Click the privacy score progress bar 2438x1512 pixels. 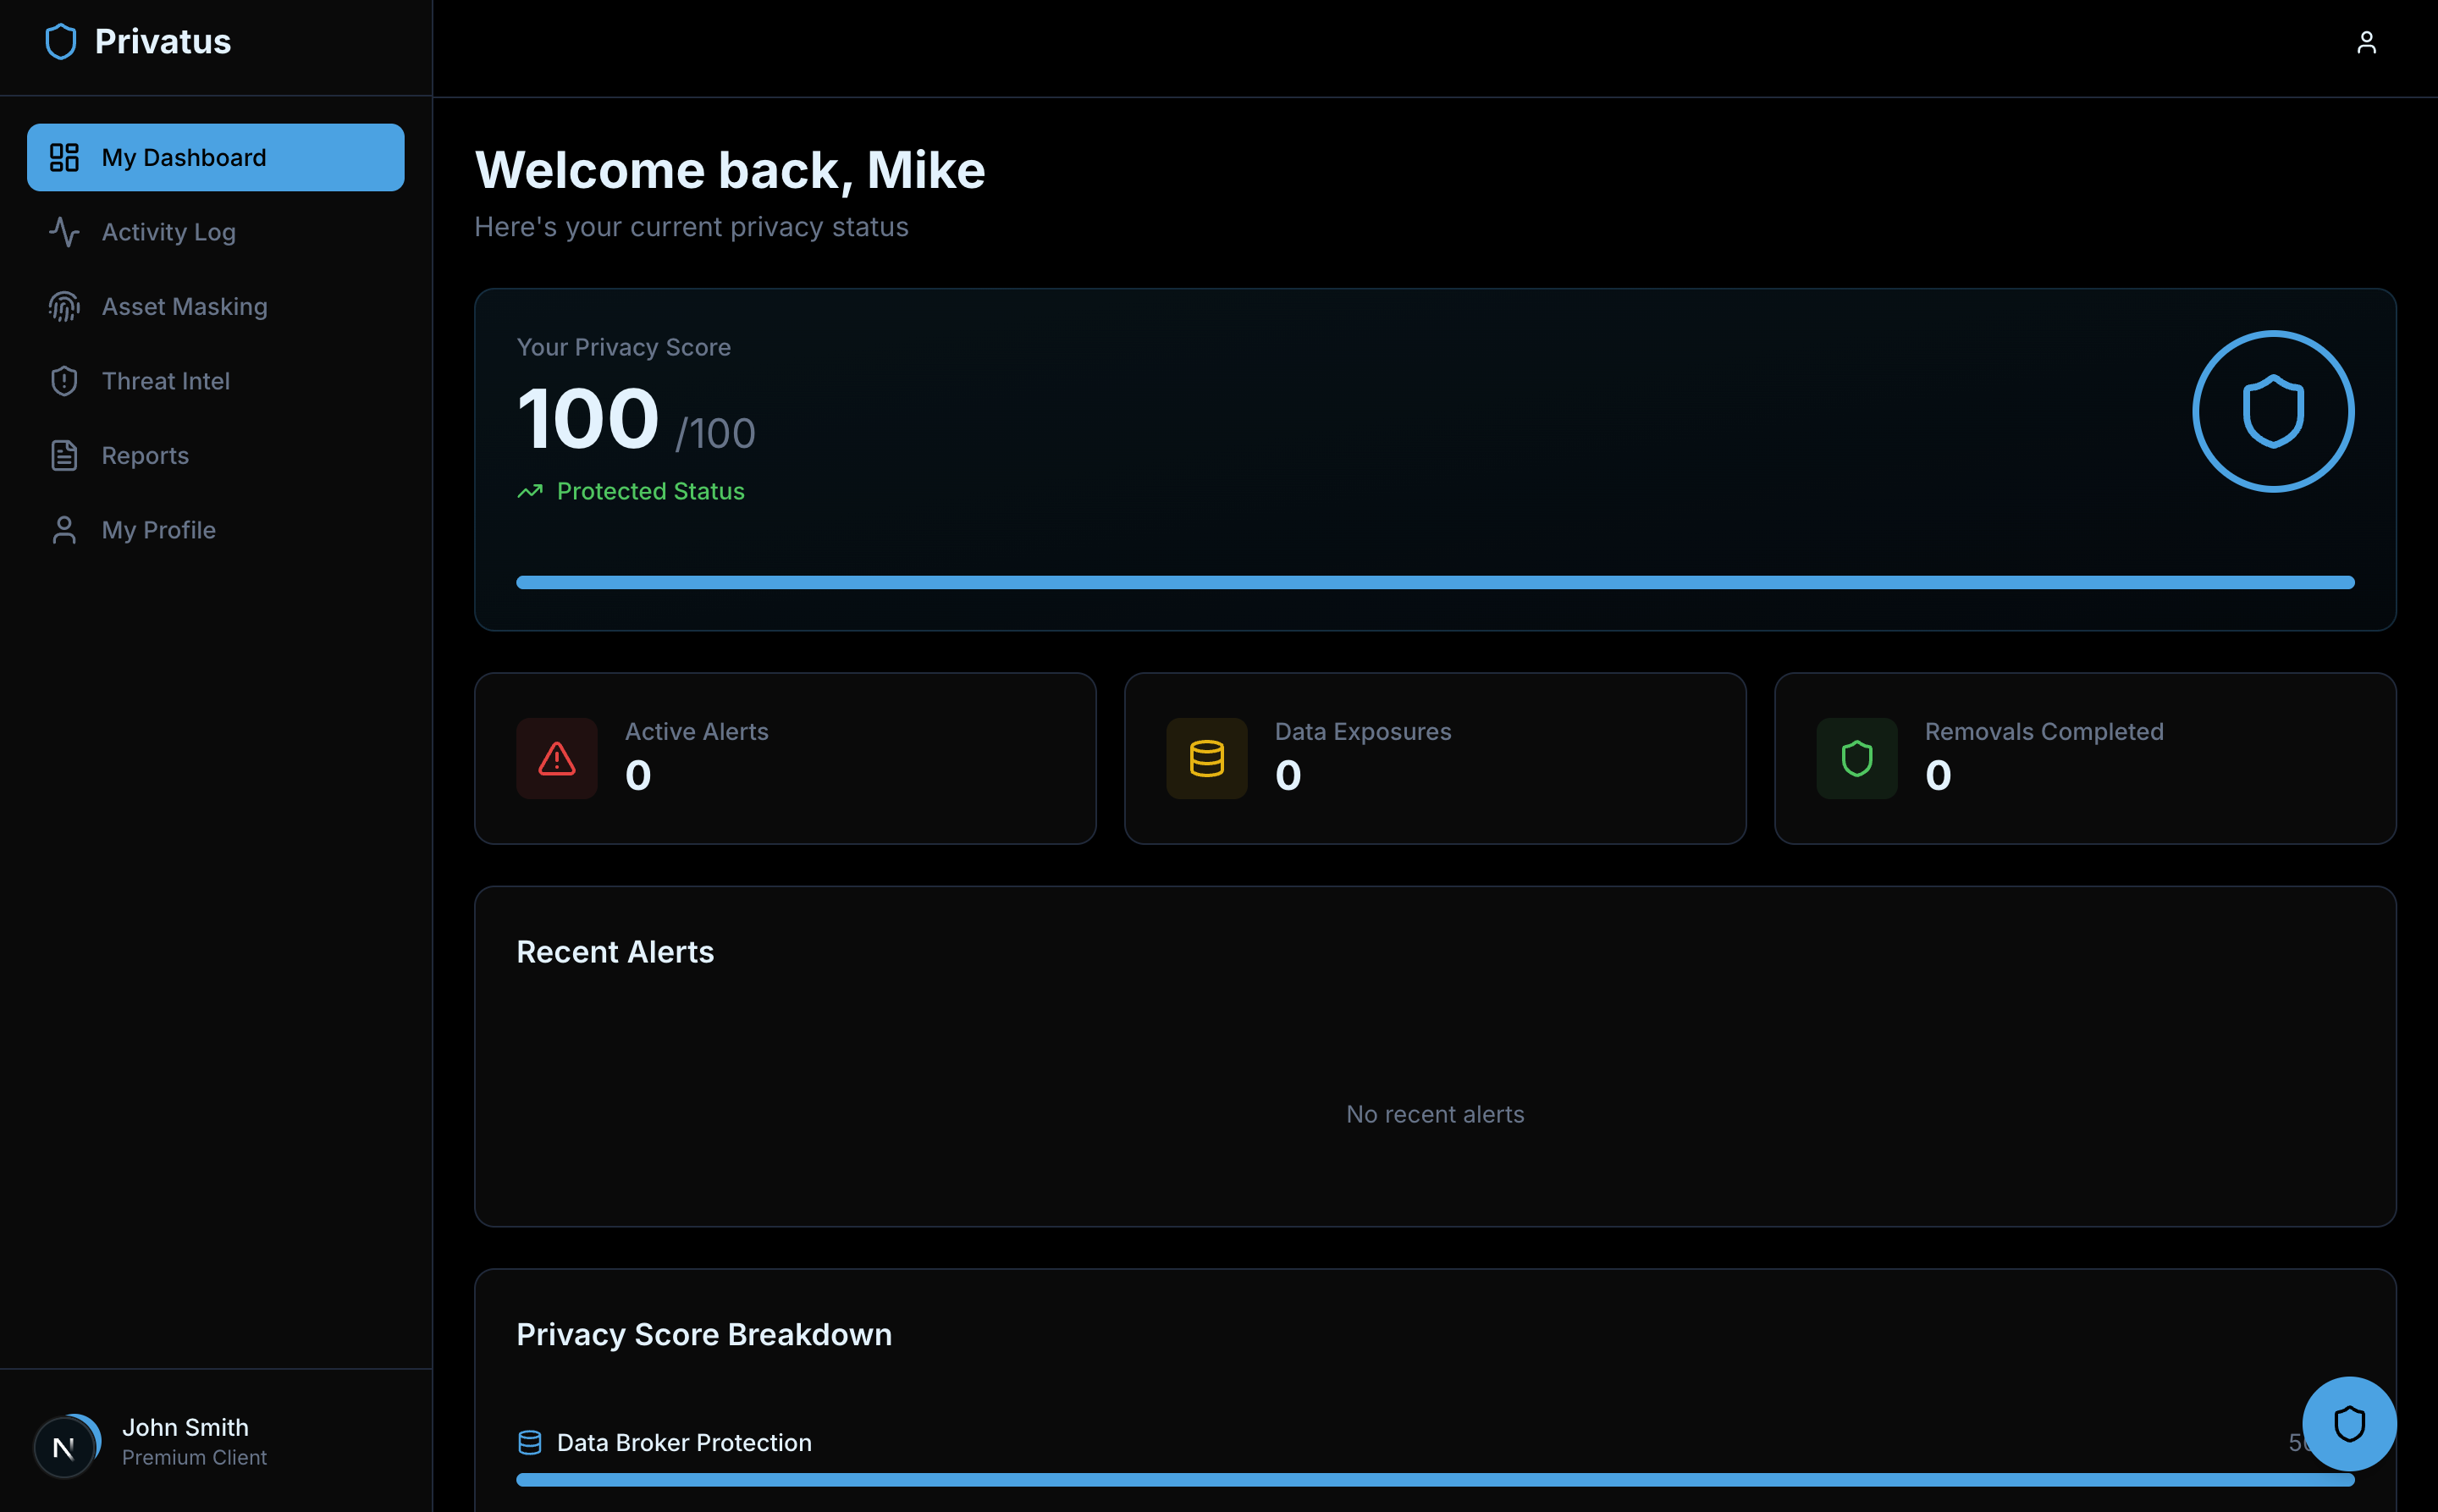[1434, 582]
